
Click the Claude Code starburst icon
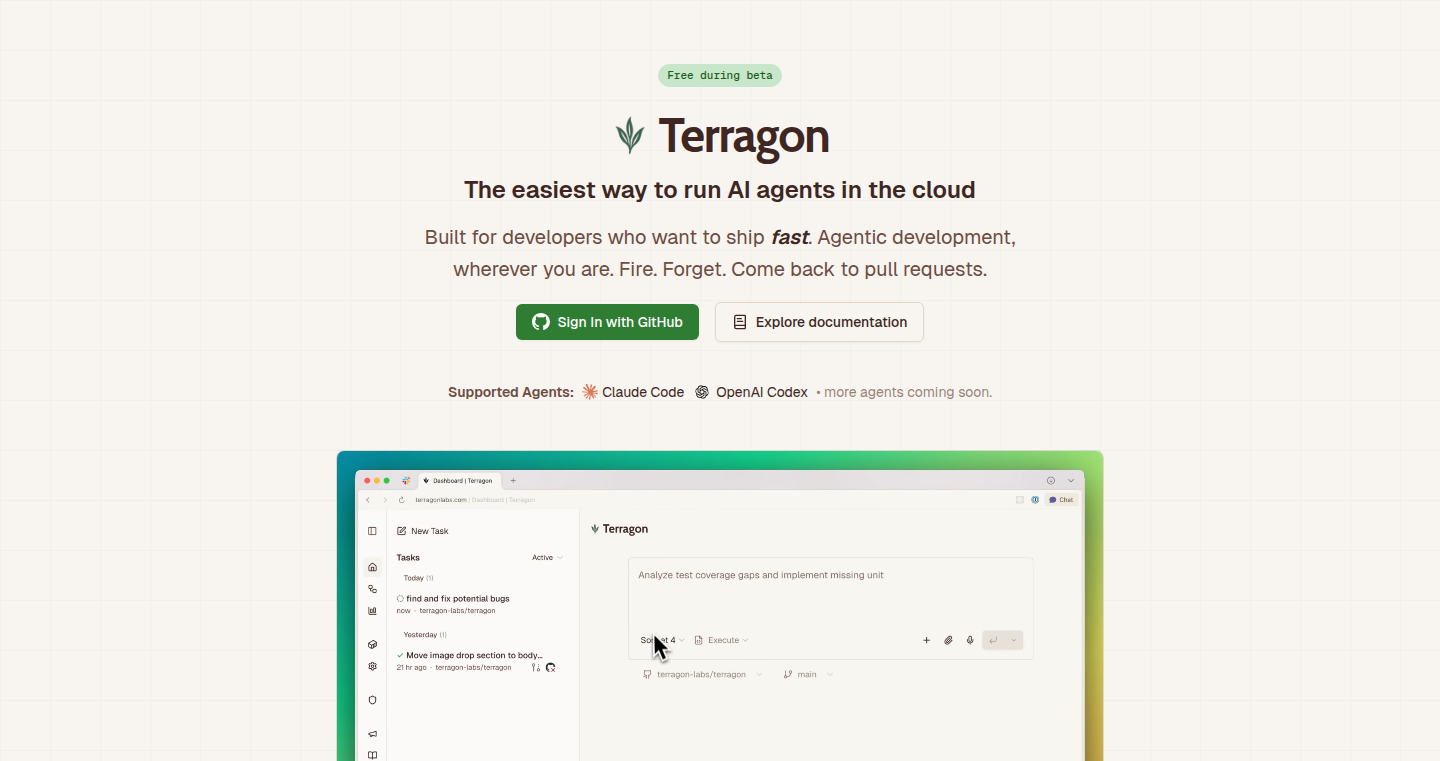pos(590,392)
